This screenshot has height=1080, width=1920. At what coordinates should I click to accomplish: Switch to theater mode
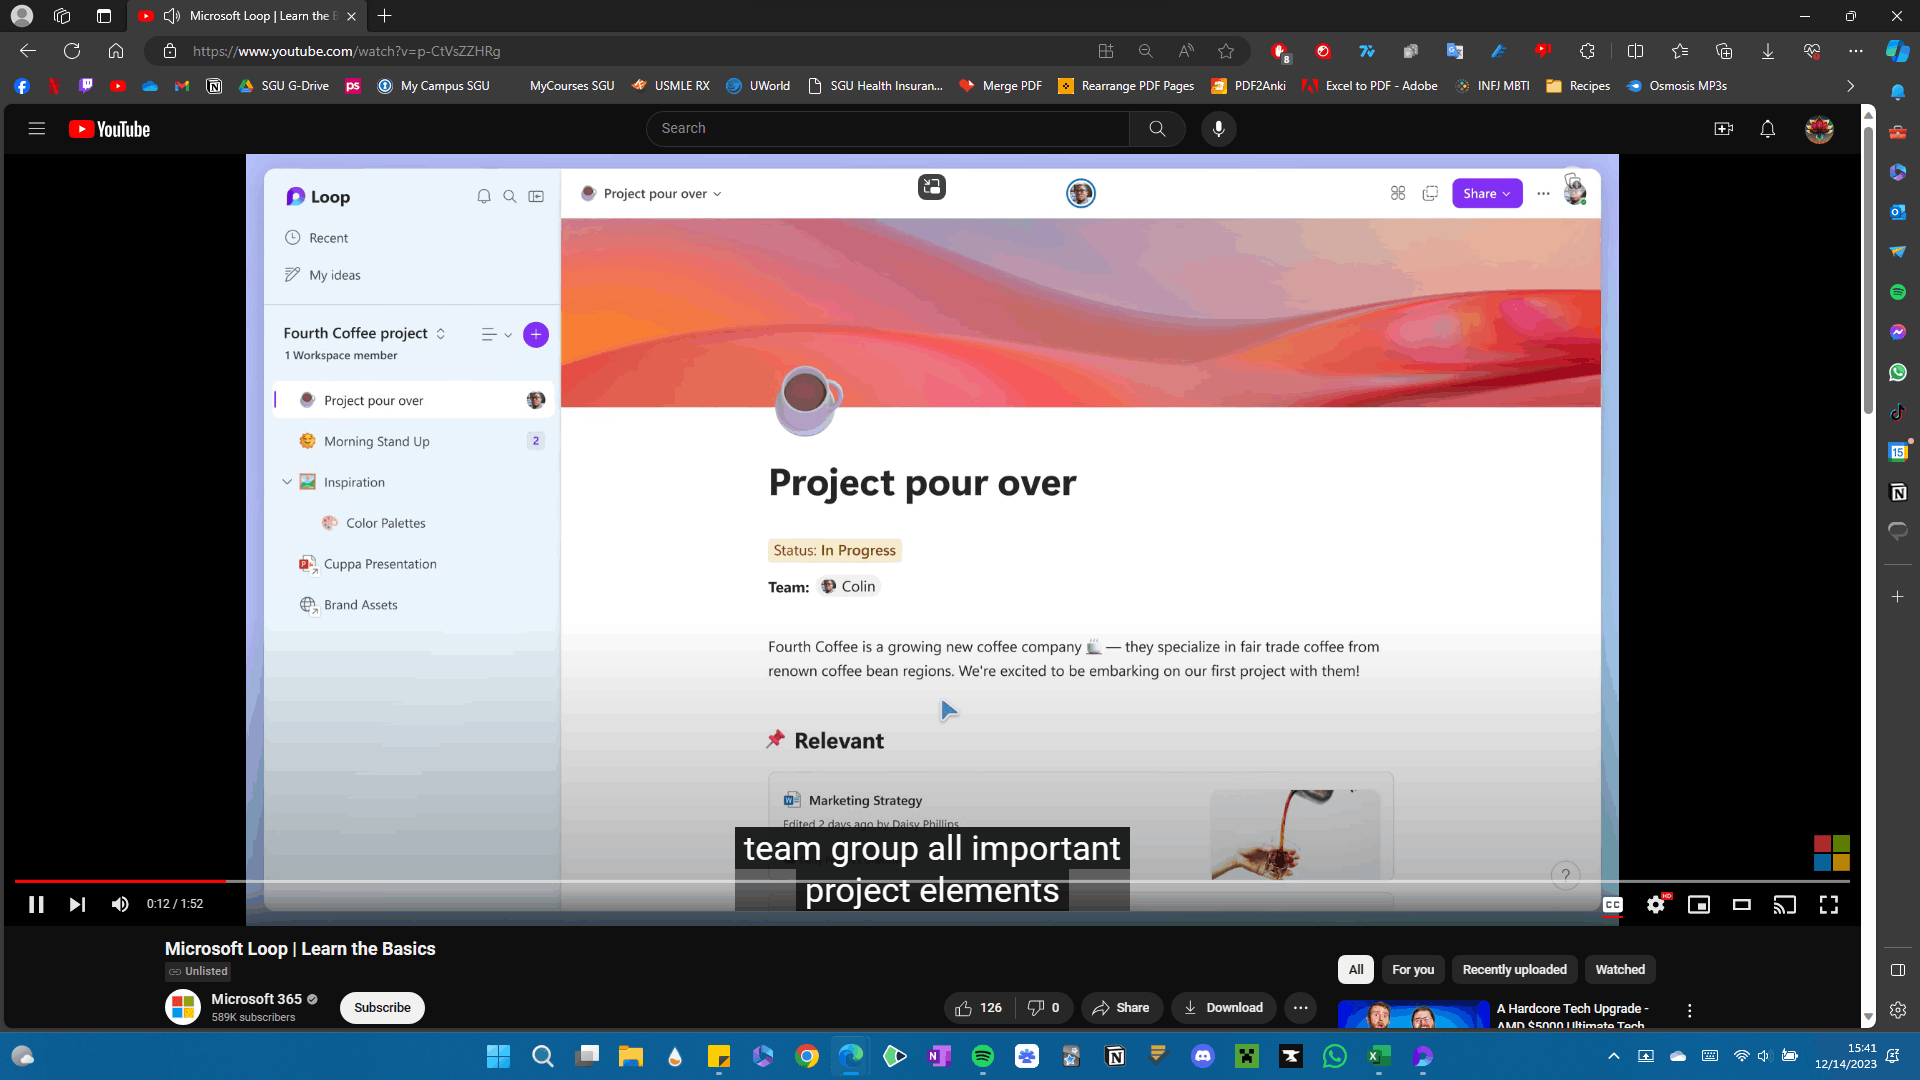(x=1741, y=904)
